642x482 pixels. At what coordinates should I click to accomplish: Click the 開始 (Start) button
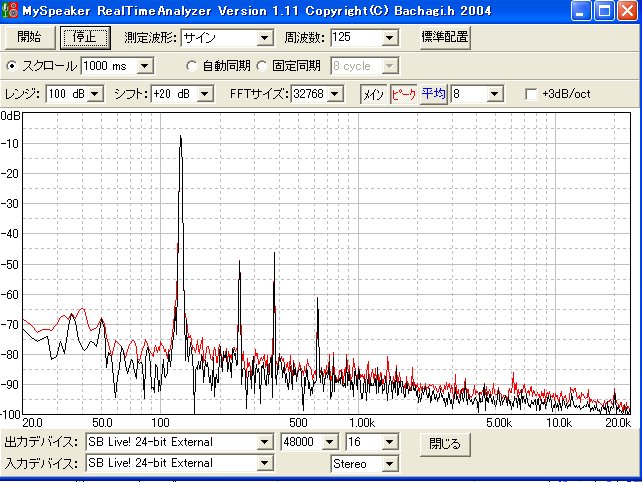click(30, 37)
